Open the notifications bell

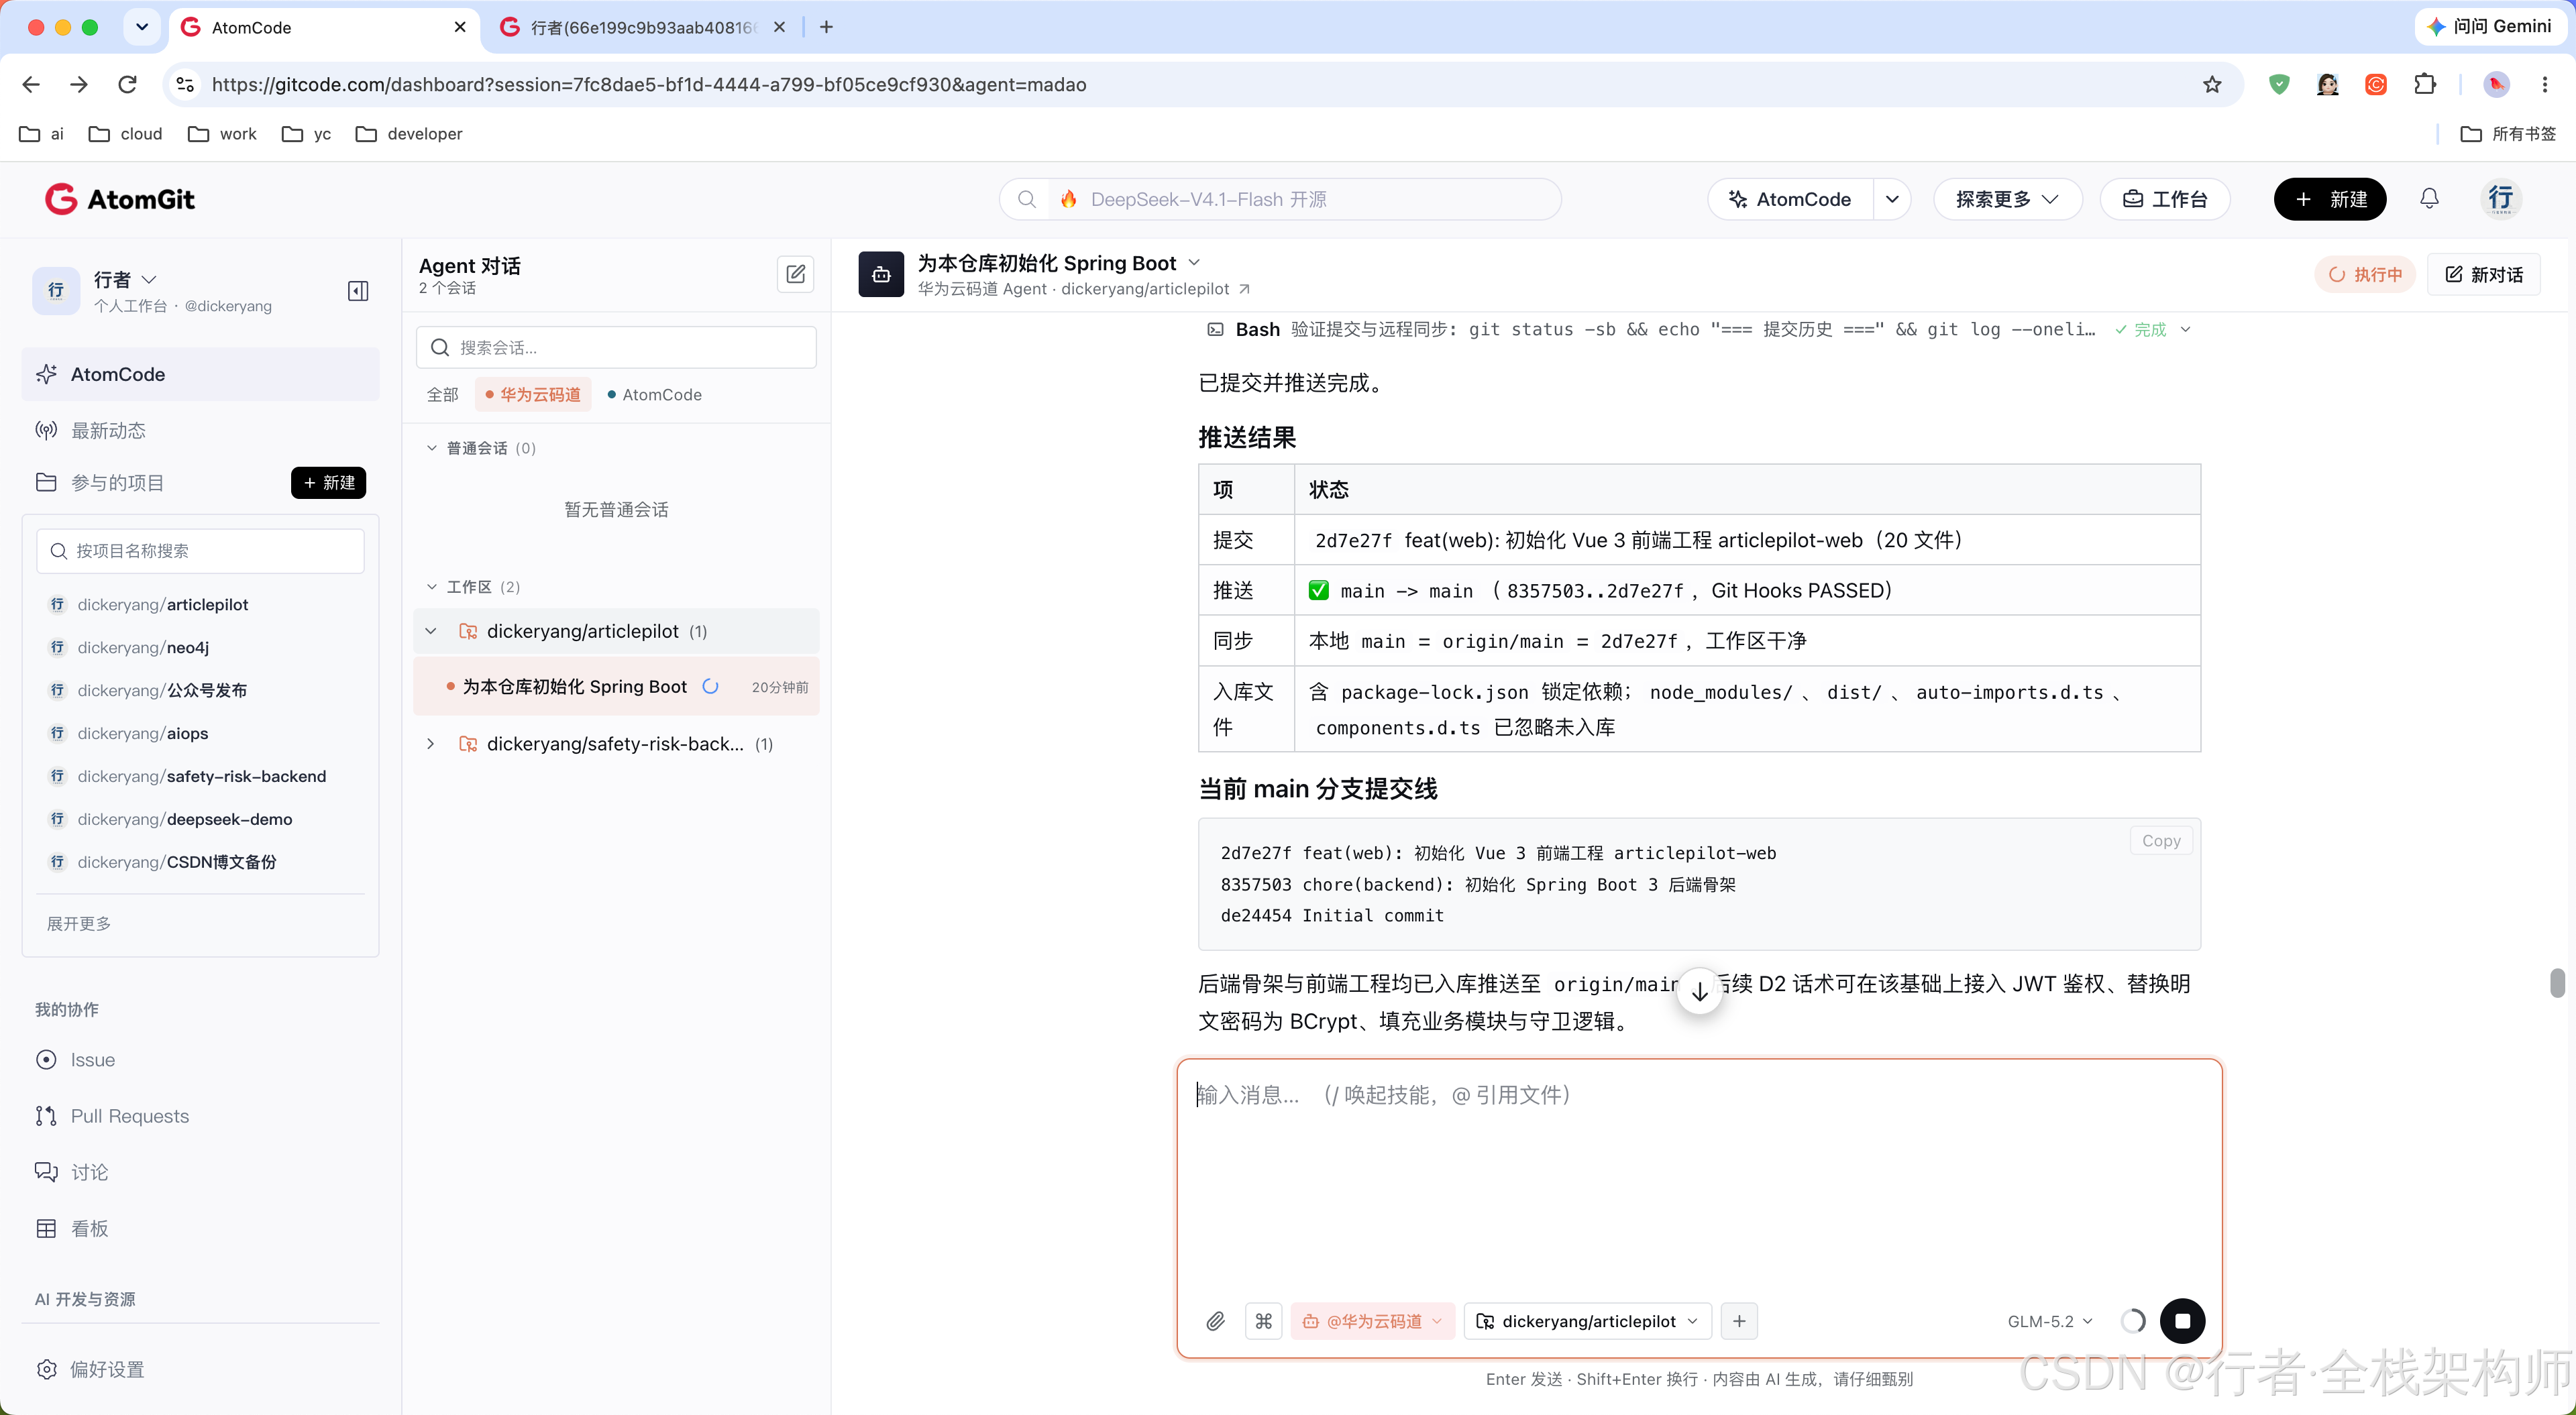click(x=2429, y=199)
